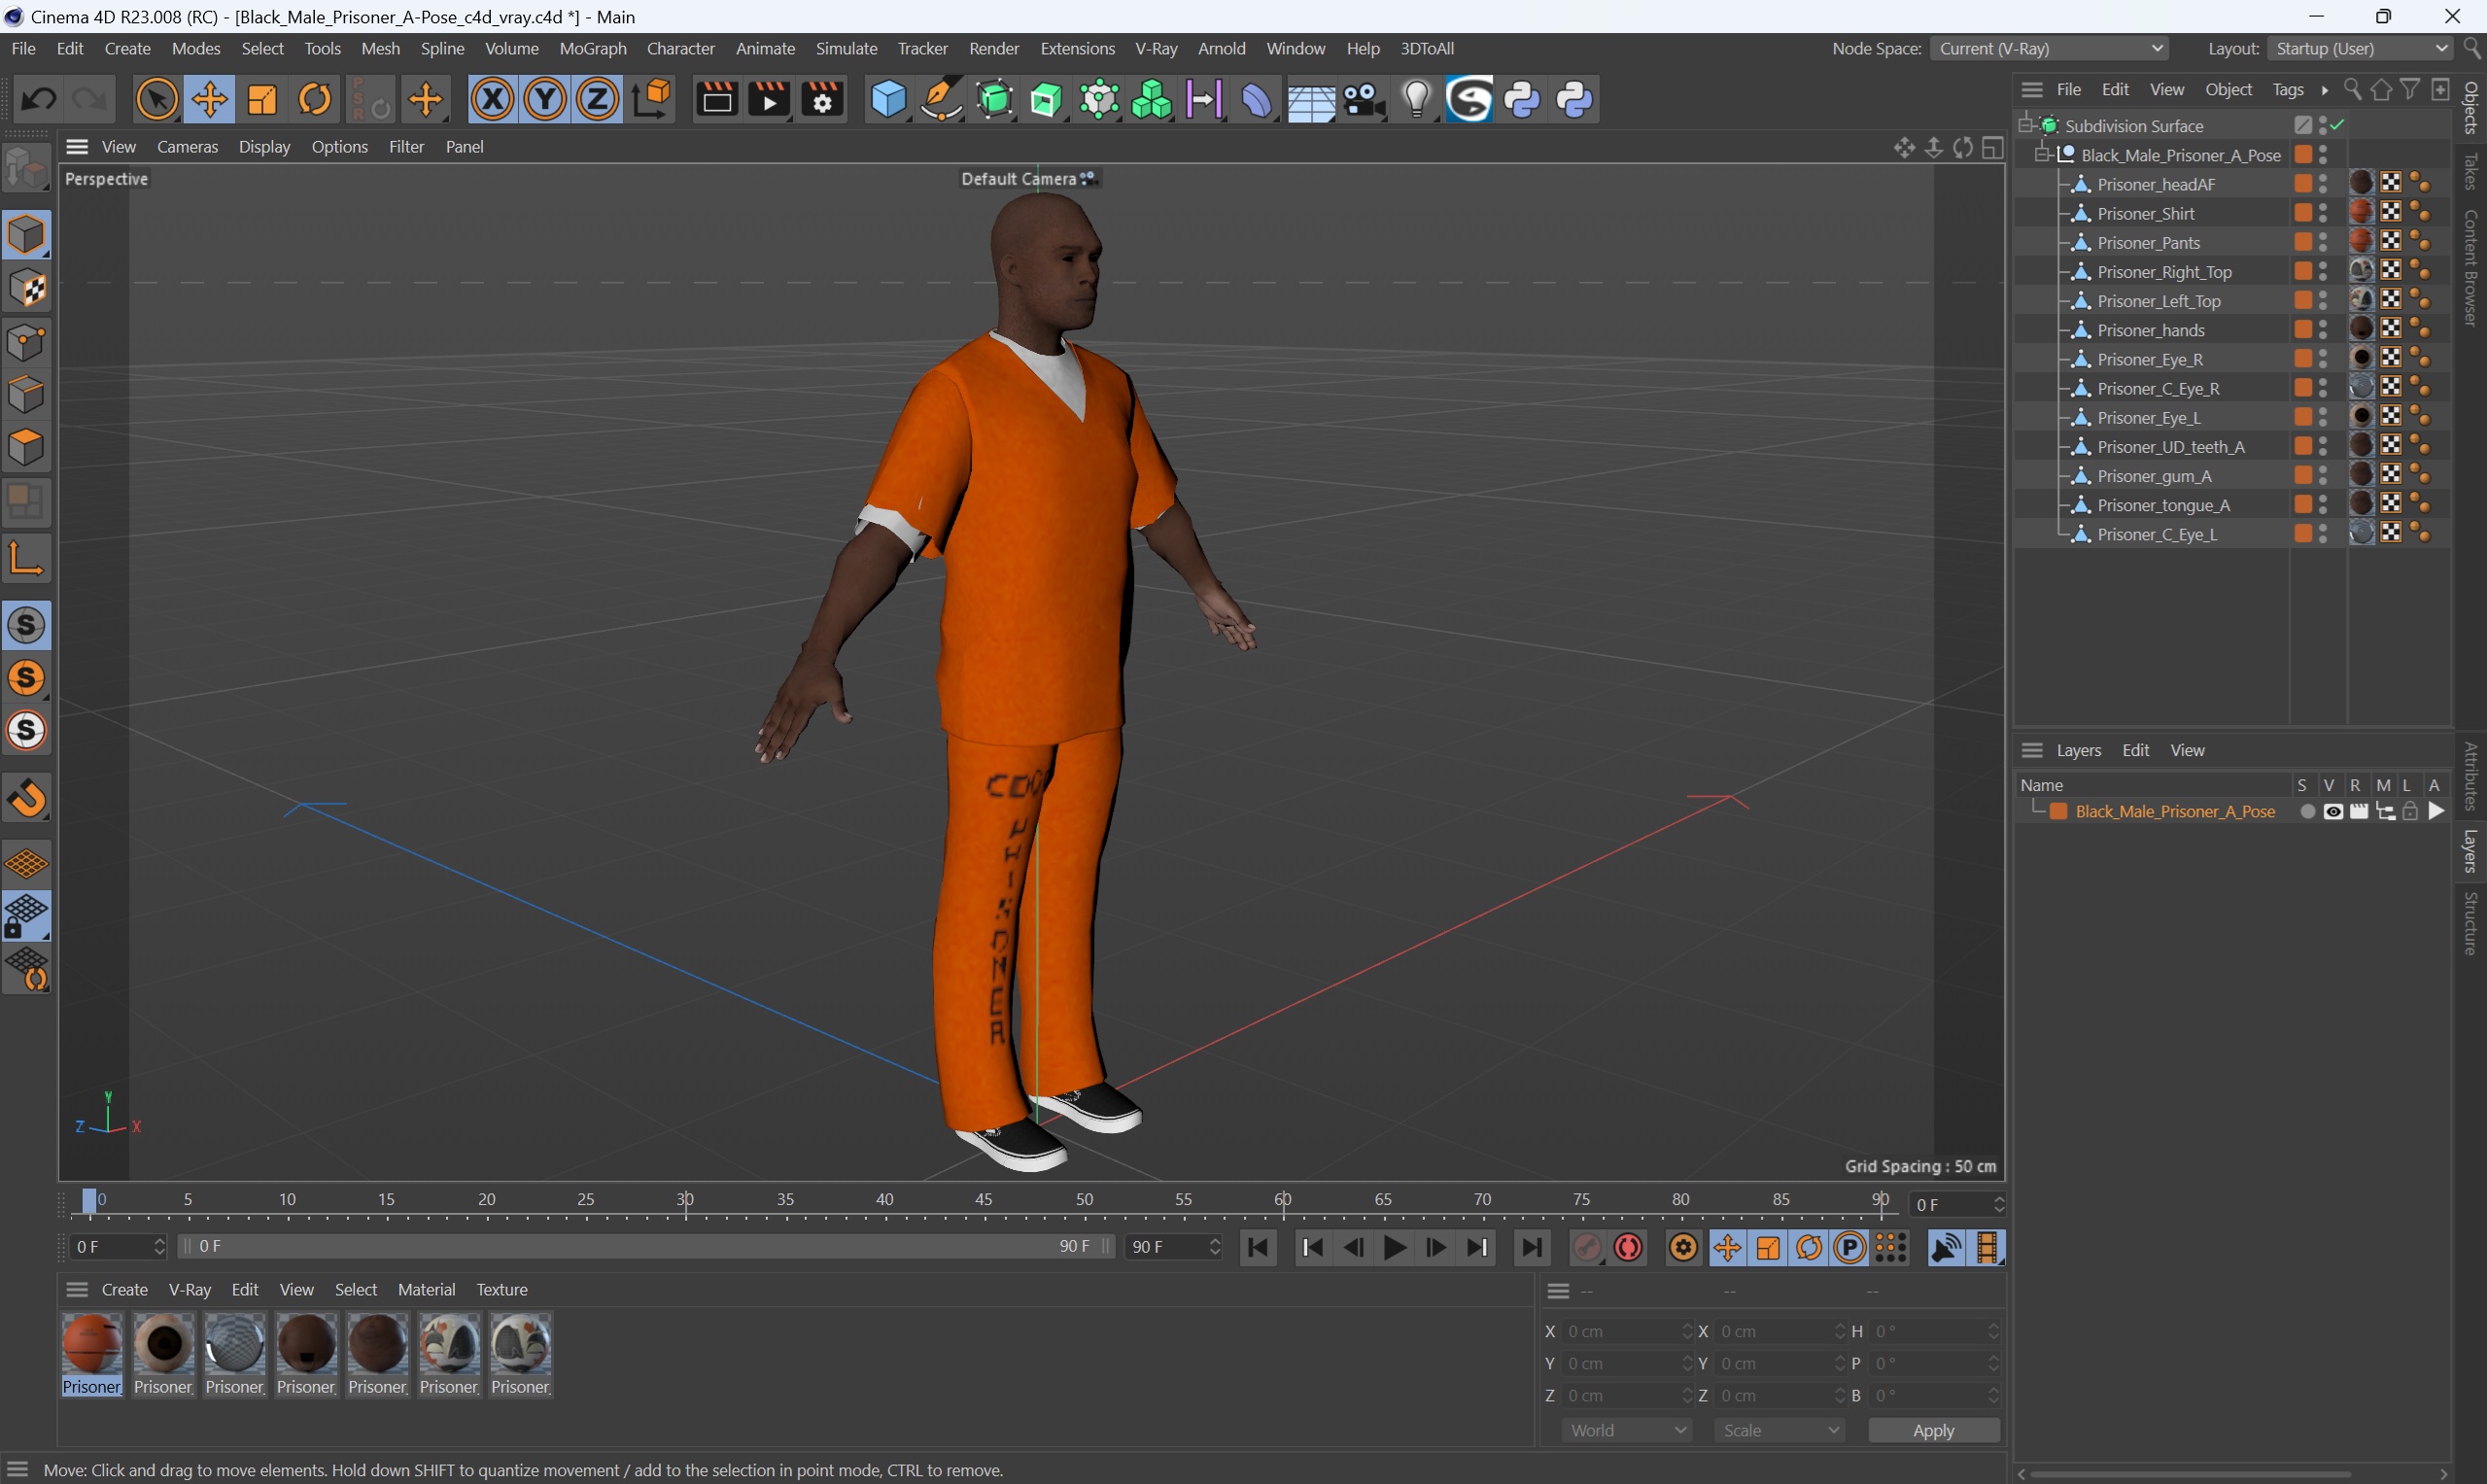Collapse the Subdivision Surface tree node

click(2025, 125)
